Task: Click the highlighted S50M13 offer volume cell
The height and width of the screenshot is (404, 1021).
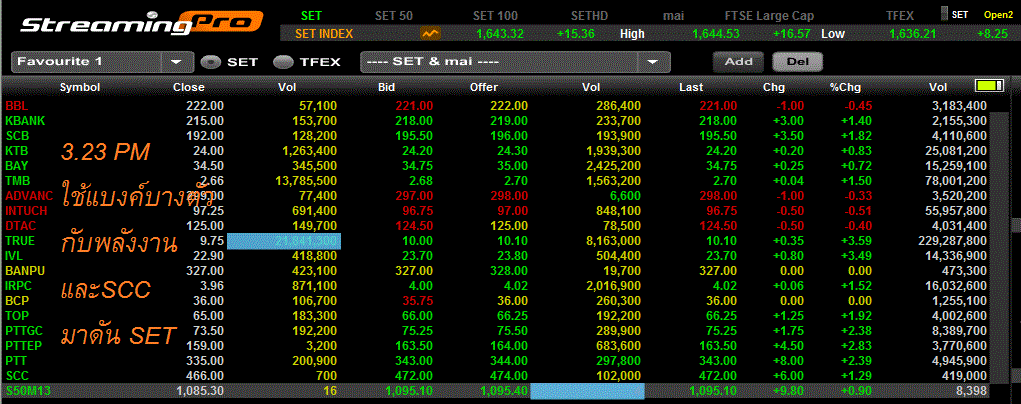Action: (x=587, y=391)
